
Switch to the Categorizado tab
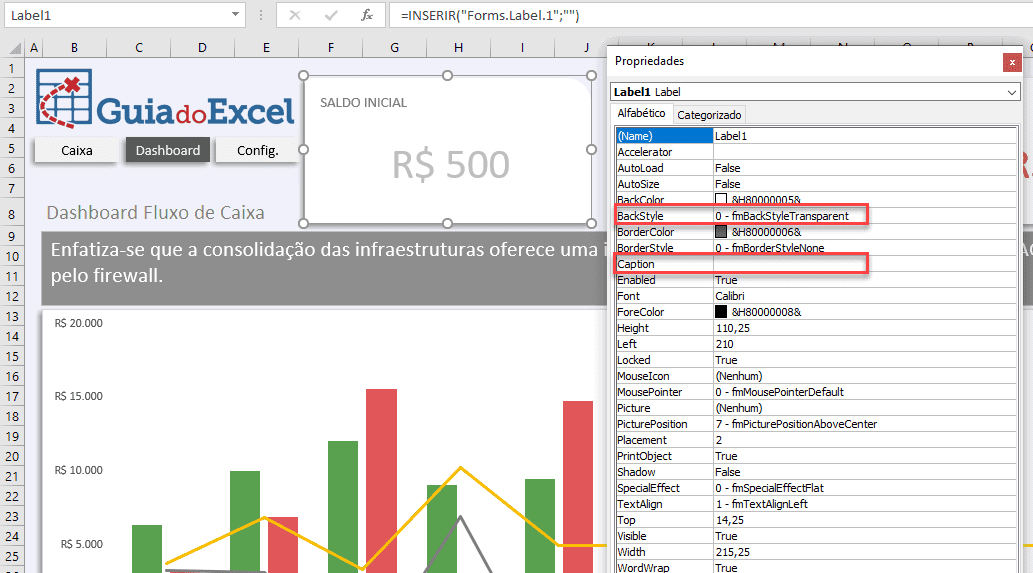(x=709, y=115)
